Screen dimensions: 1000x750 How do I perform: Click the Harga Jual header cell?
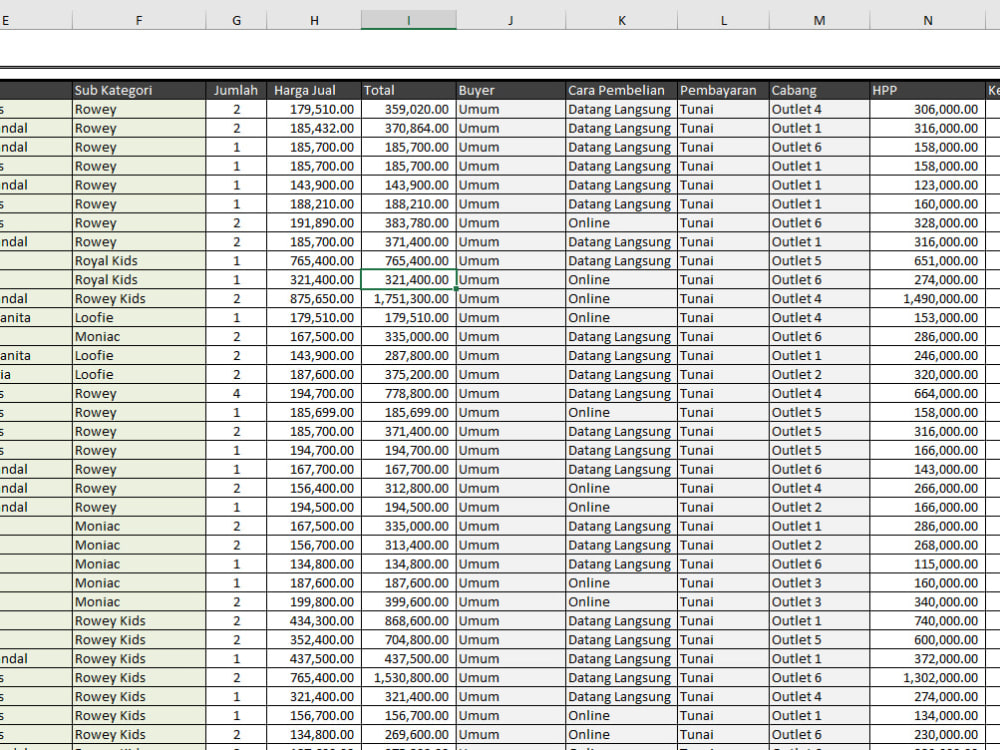(x=314, y=91)
